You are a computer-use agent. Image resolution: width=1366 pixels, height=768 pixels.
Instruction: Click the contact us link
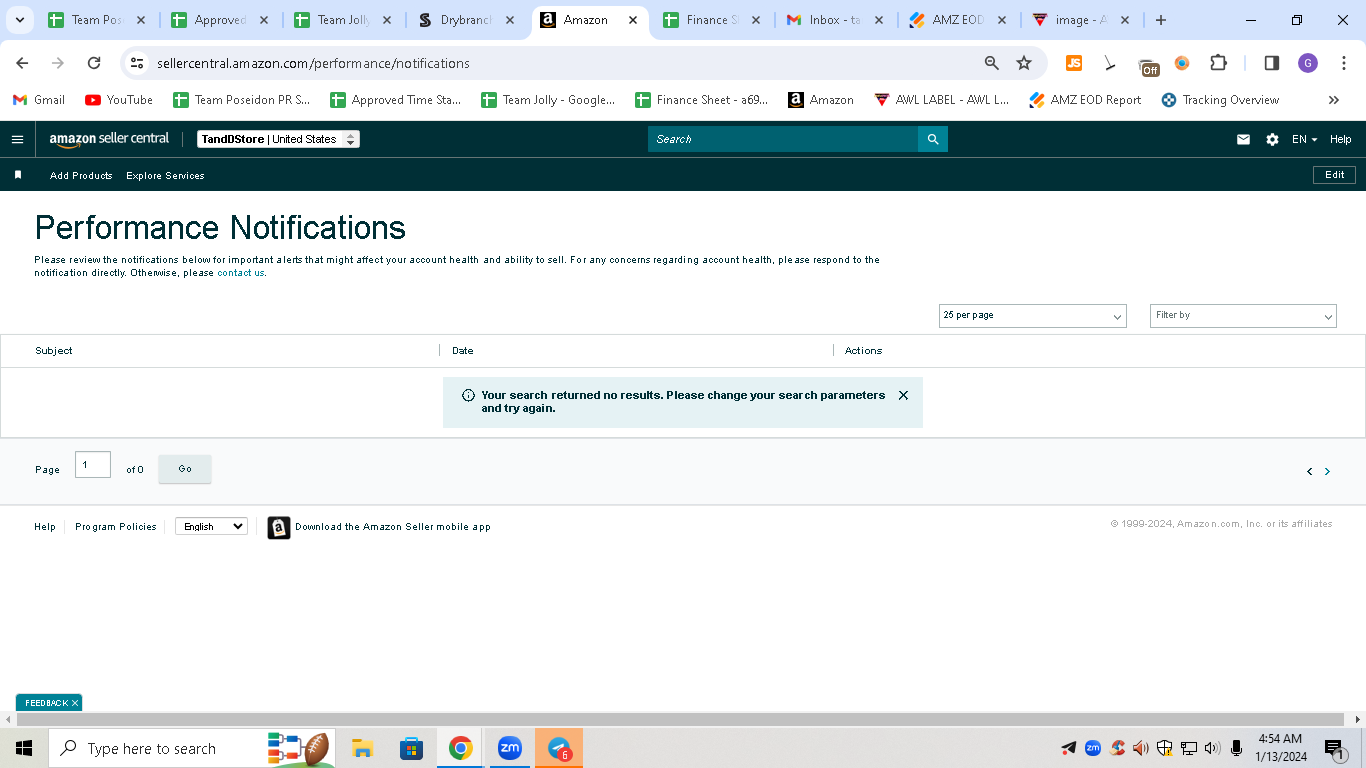[241, 273]
